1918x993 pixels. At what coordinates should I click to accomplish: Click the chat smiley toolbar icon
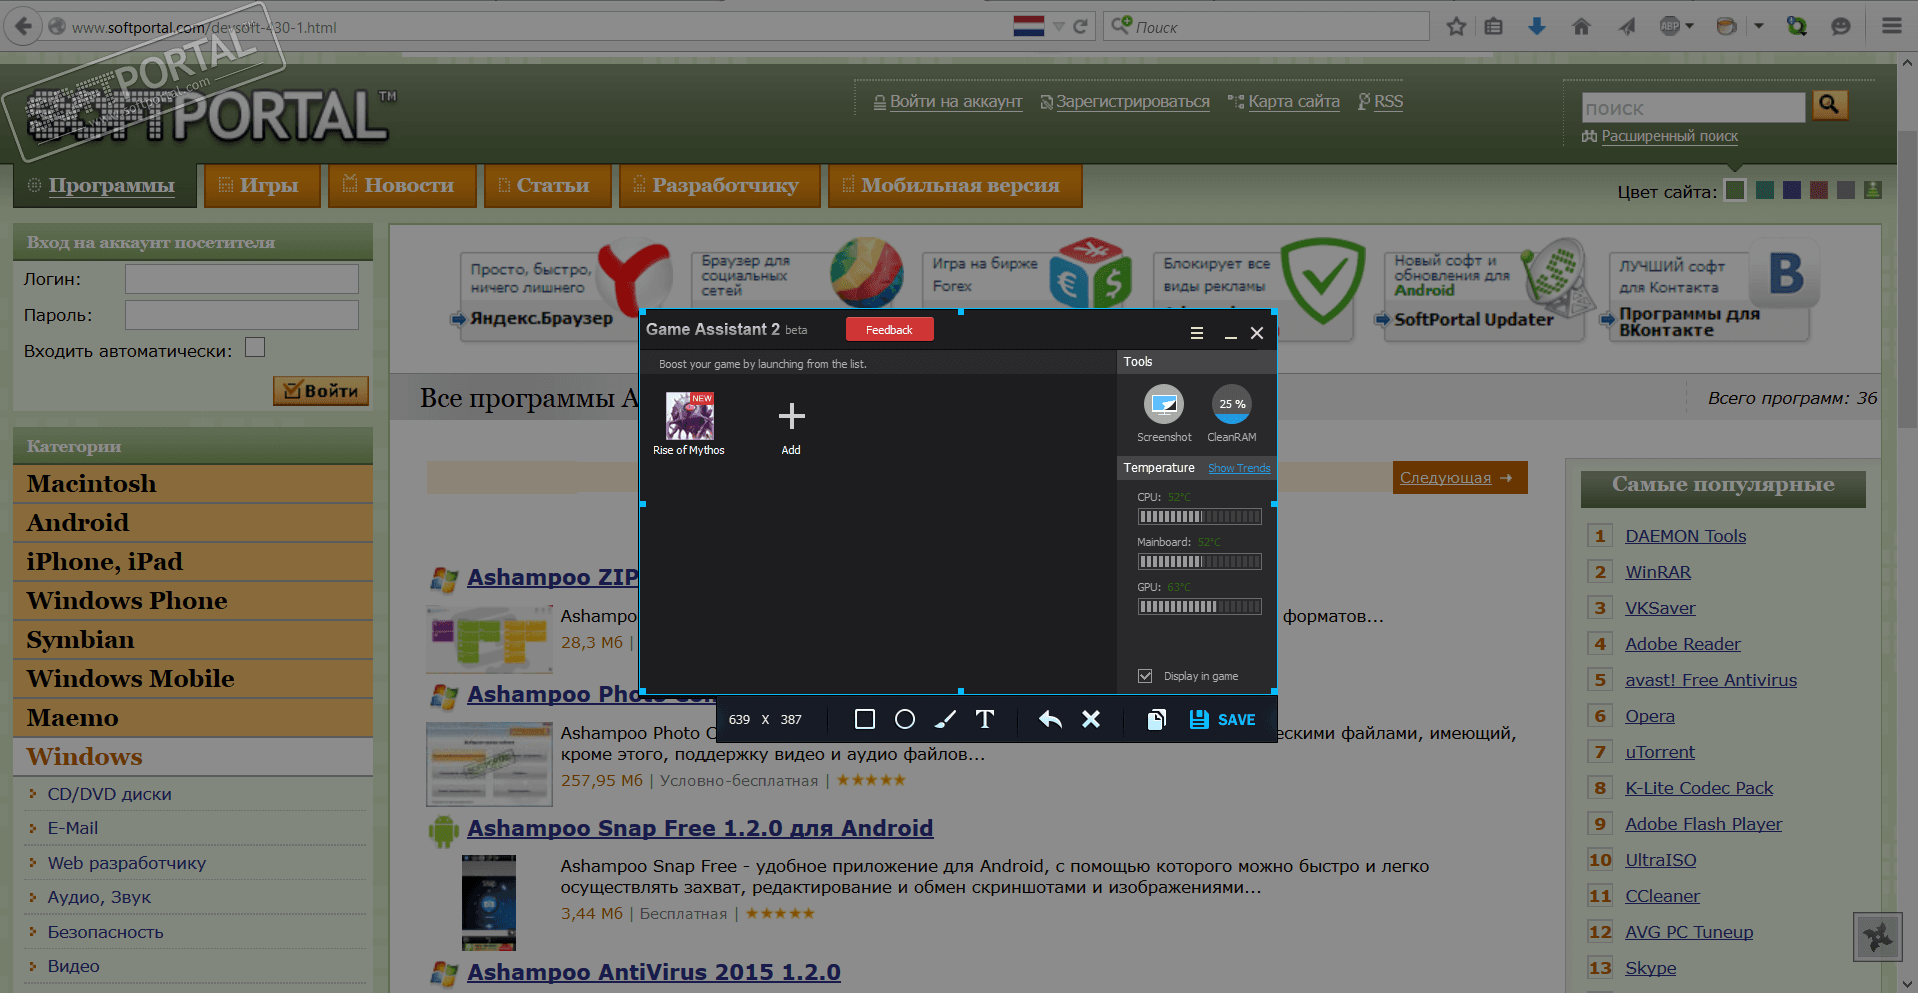1840,27
